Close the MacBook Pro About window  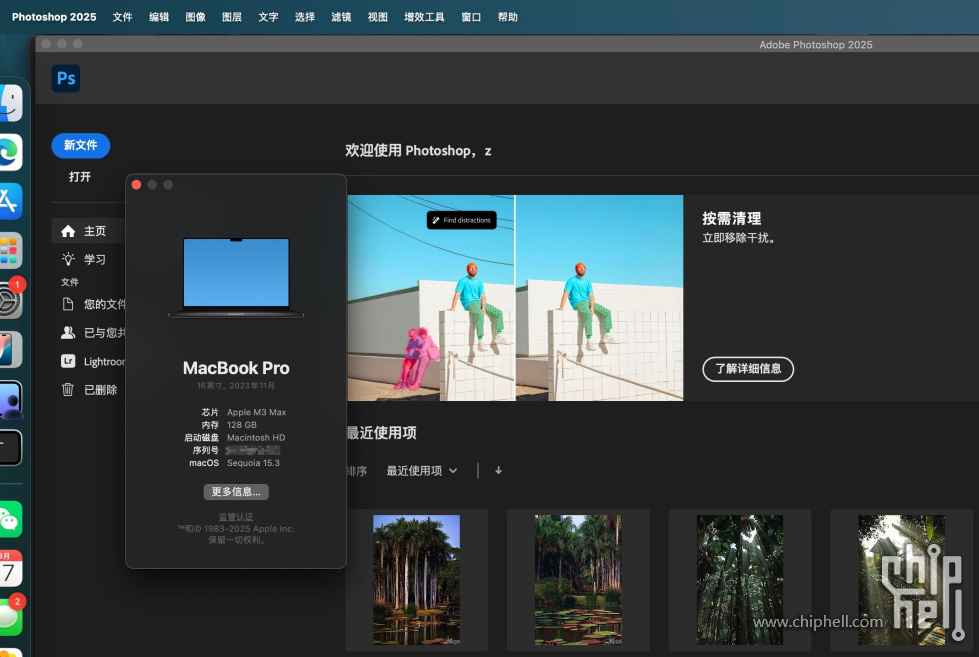pyautogui.click(x=136, y=185)
